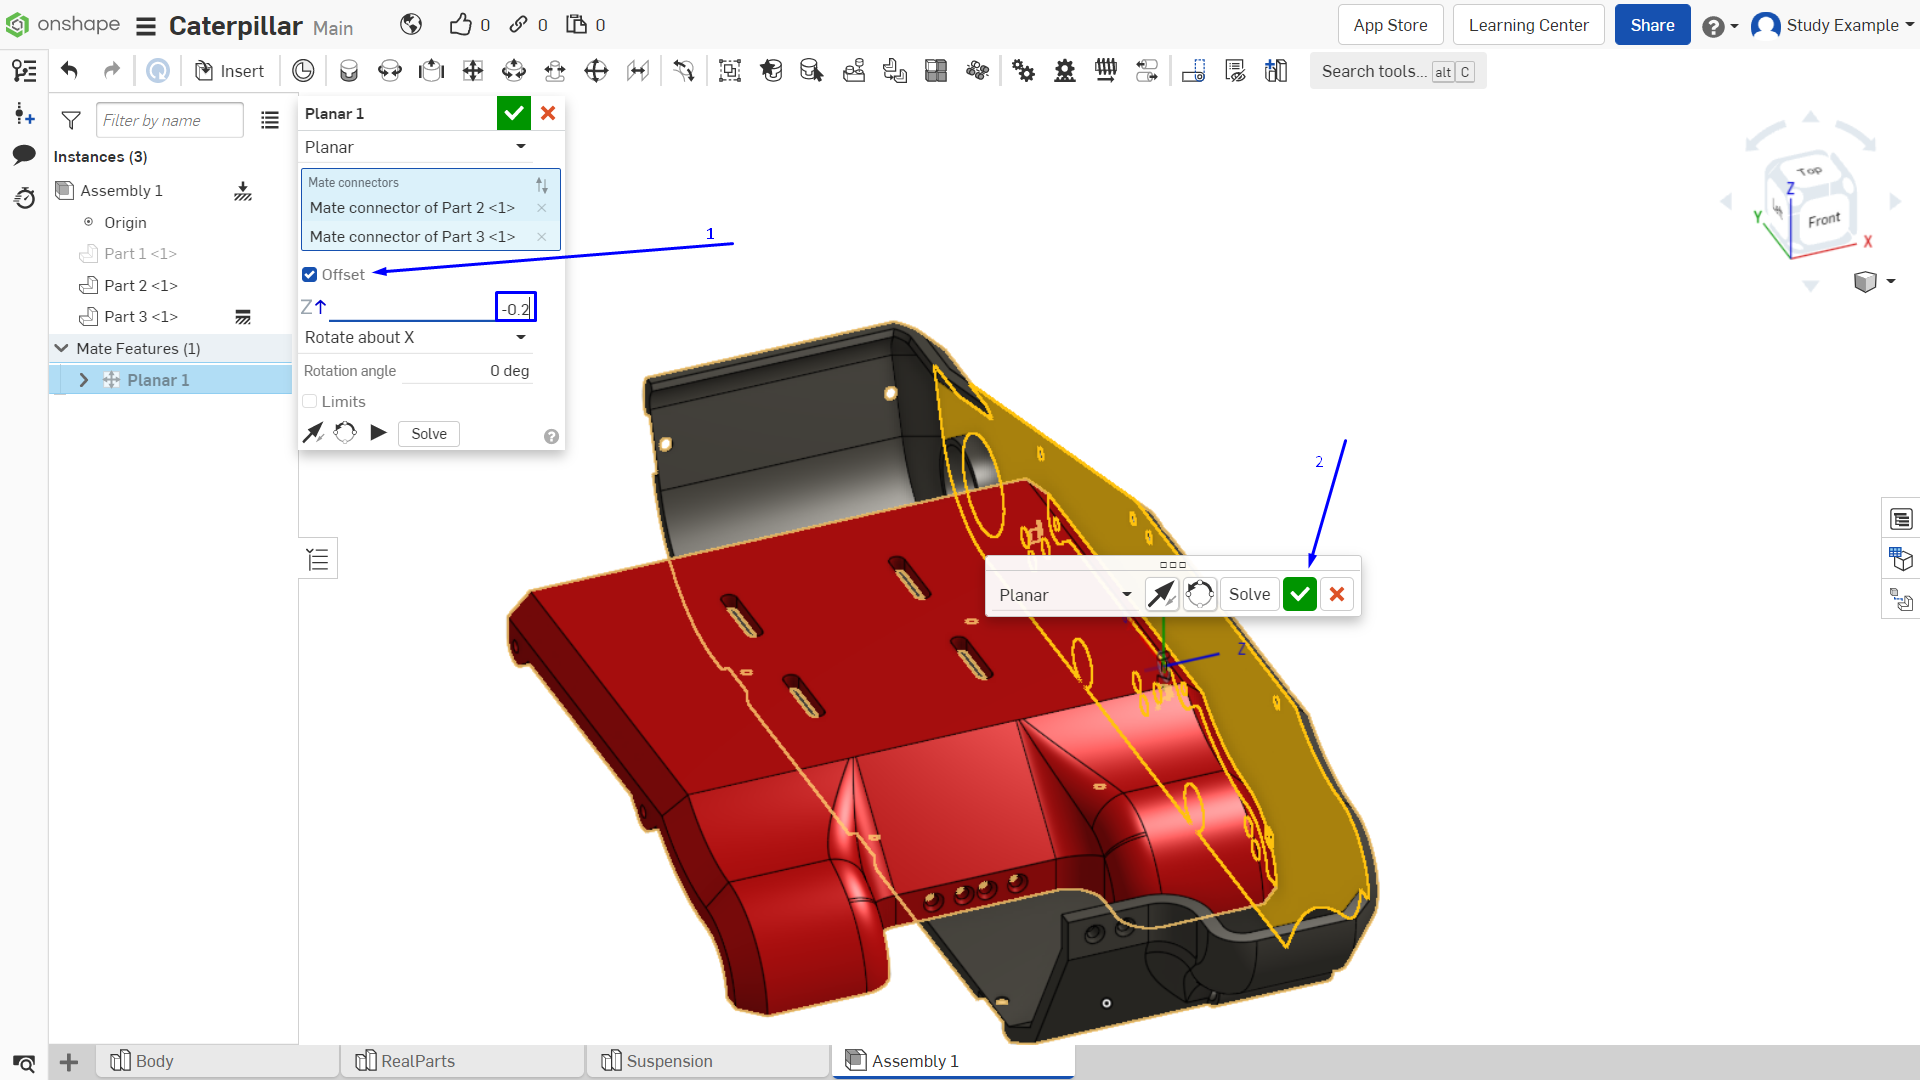Image resolution: width=1920 pixels, height=1080 pixels.
Task: Open the Study Example user menu
Action: pos(1833,25)
